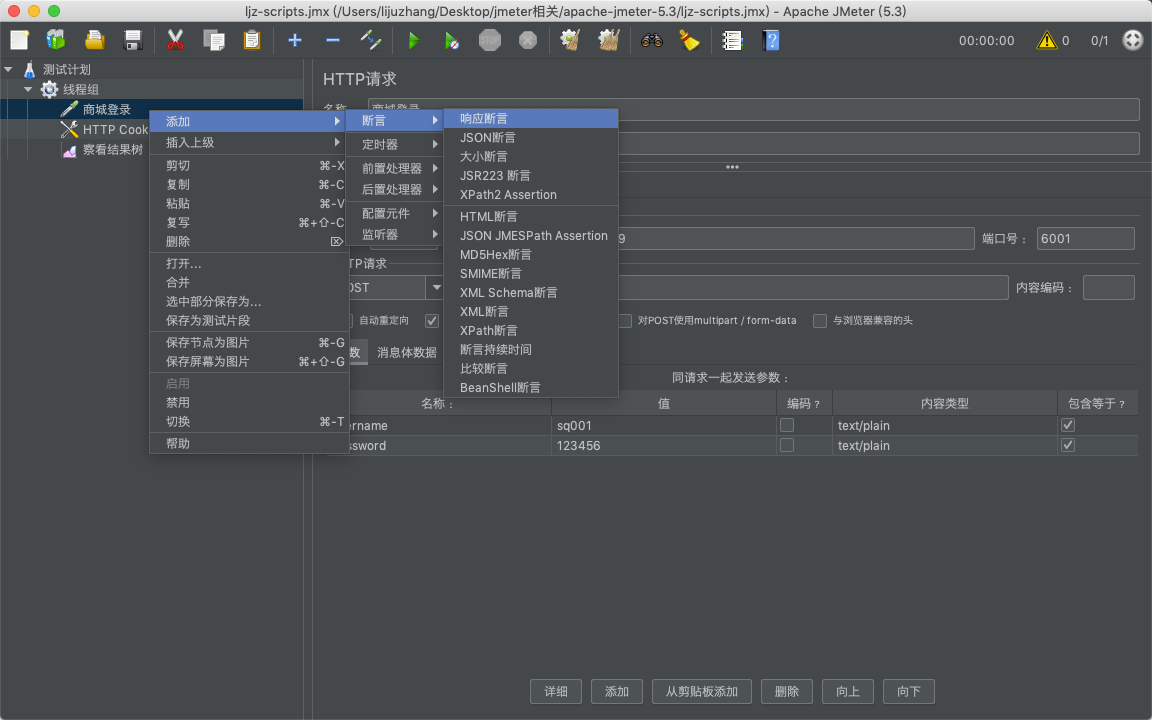Screen dimensions: 1152x720
Task: Click the 从剪贴板添加 button
Action: [702, 691]
